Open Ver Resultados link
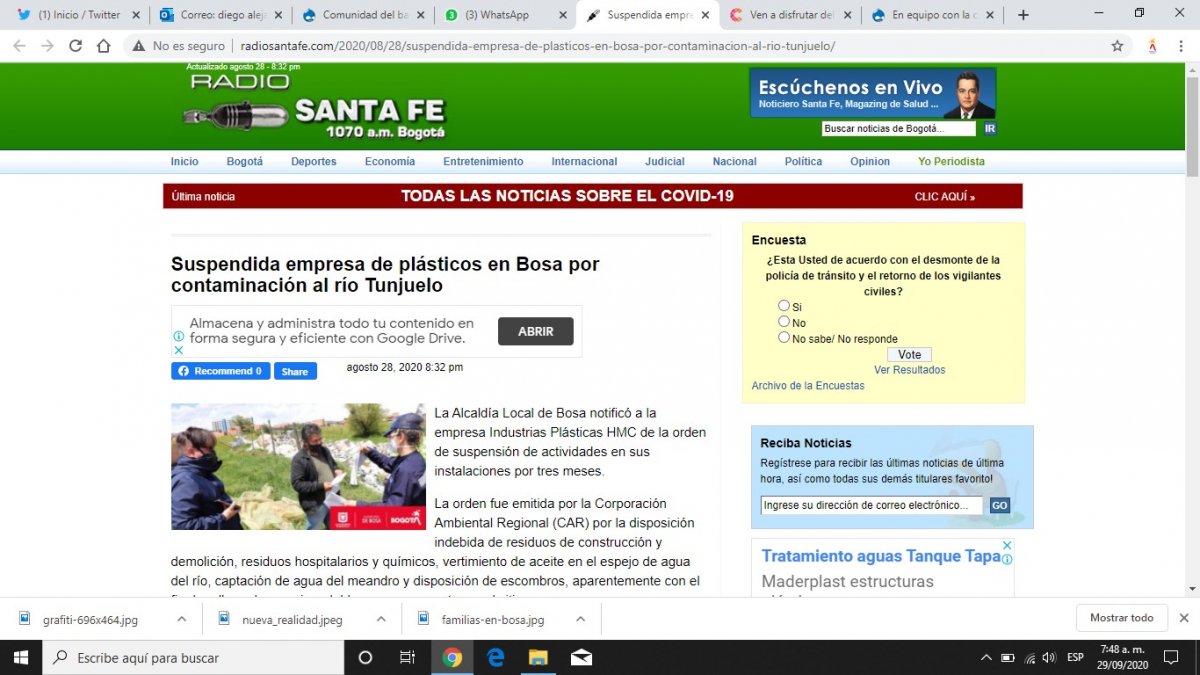Image resolution: width=1200 pixels, height=675 pixels. click(x=910, y=370)
